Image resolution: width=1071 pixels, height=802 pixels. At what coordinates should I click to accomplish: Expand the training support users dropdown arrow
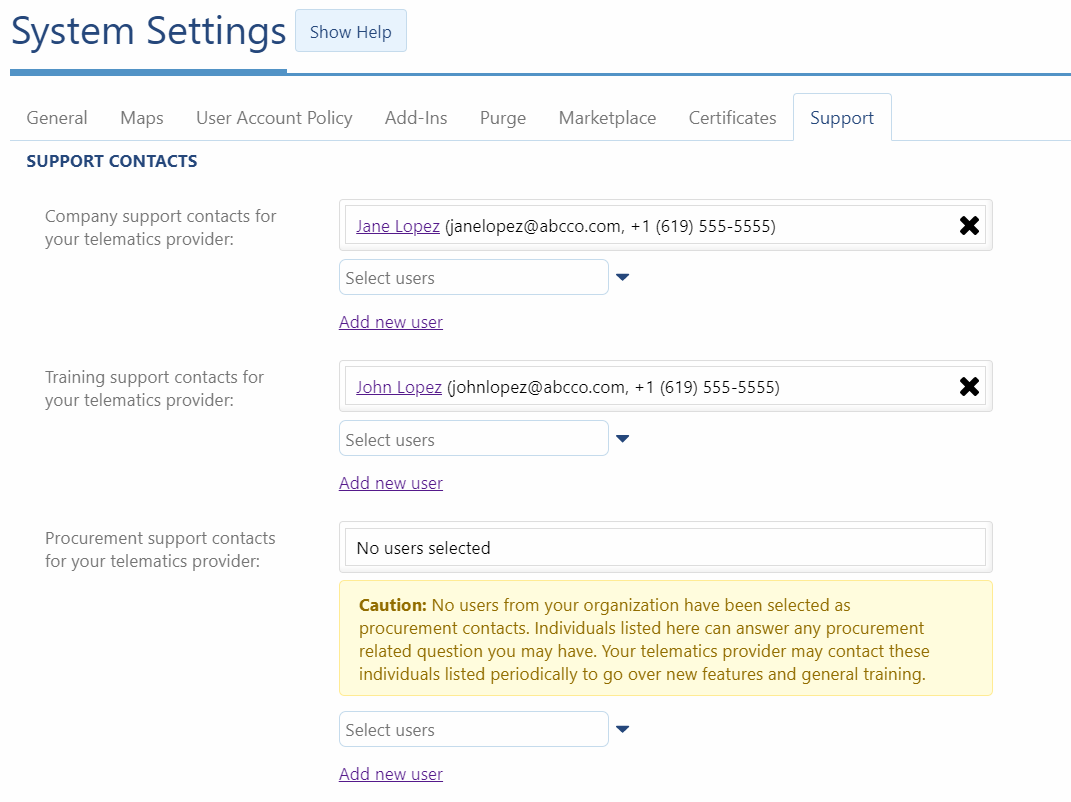tap(622, 439)
